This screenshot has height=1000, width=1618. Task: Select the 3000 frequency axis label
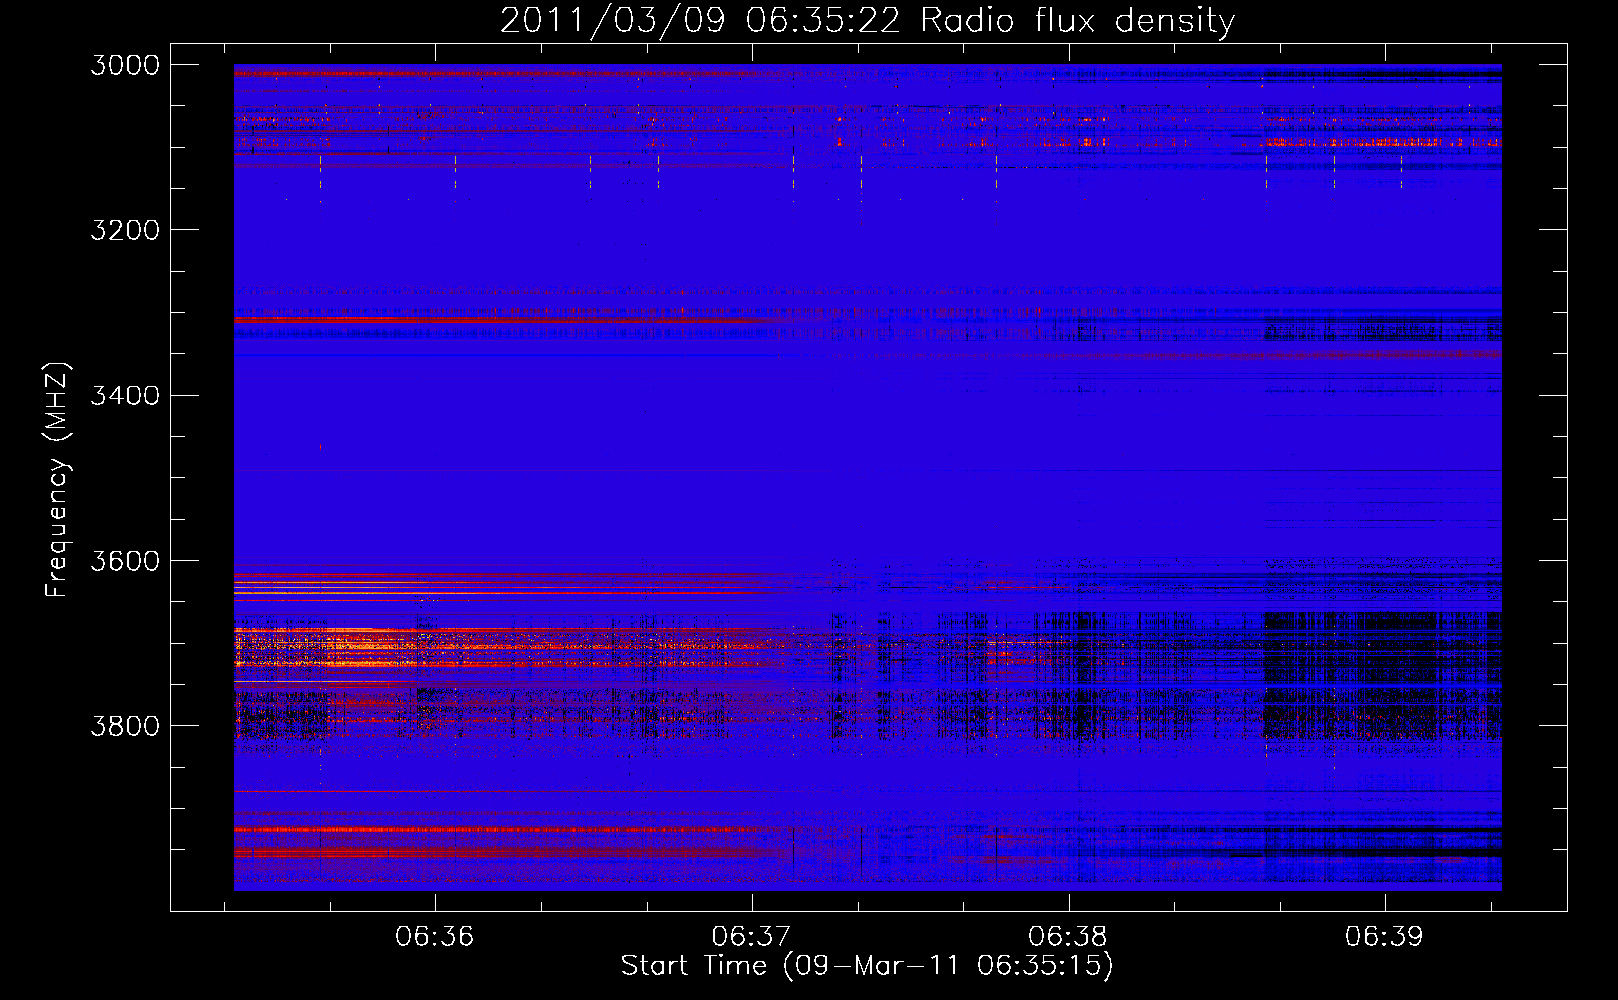(x=125, y=65)
